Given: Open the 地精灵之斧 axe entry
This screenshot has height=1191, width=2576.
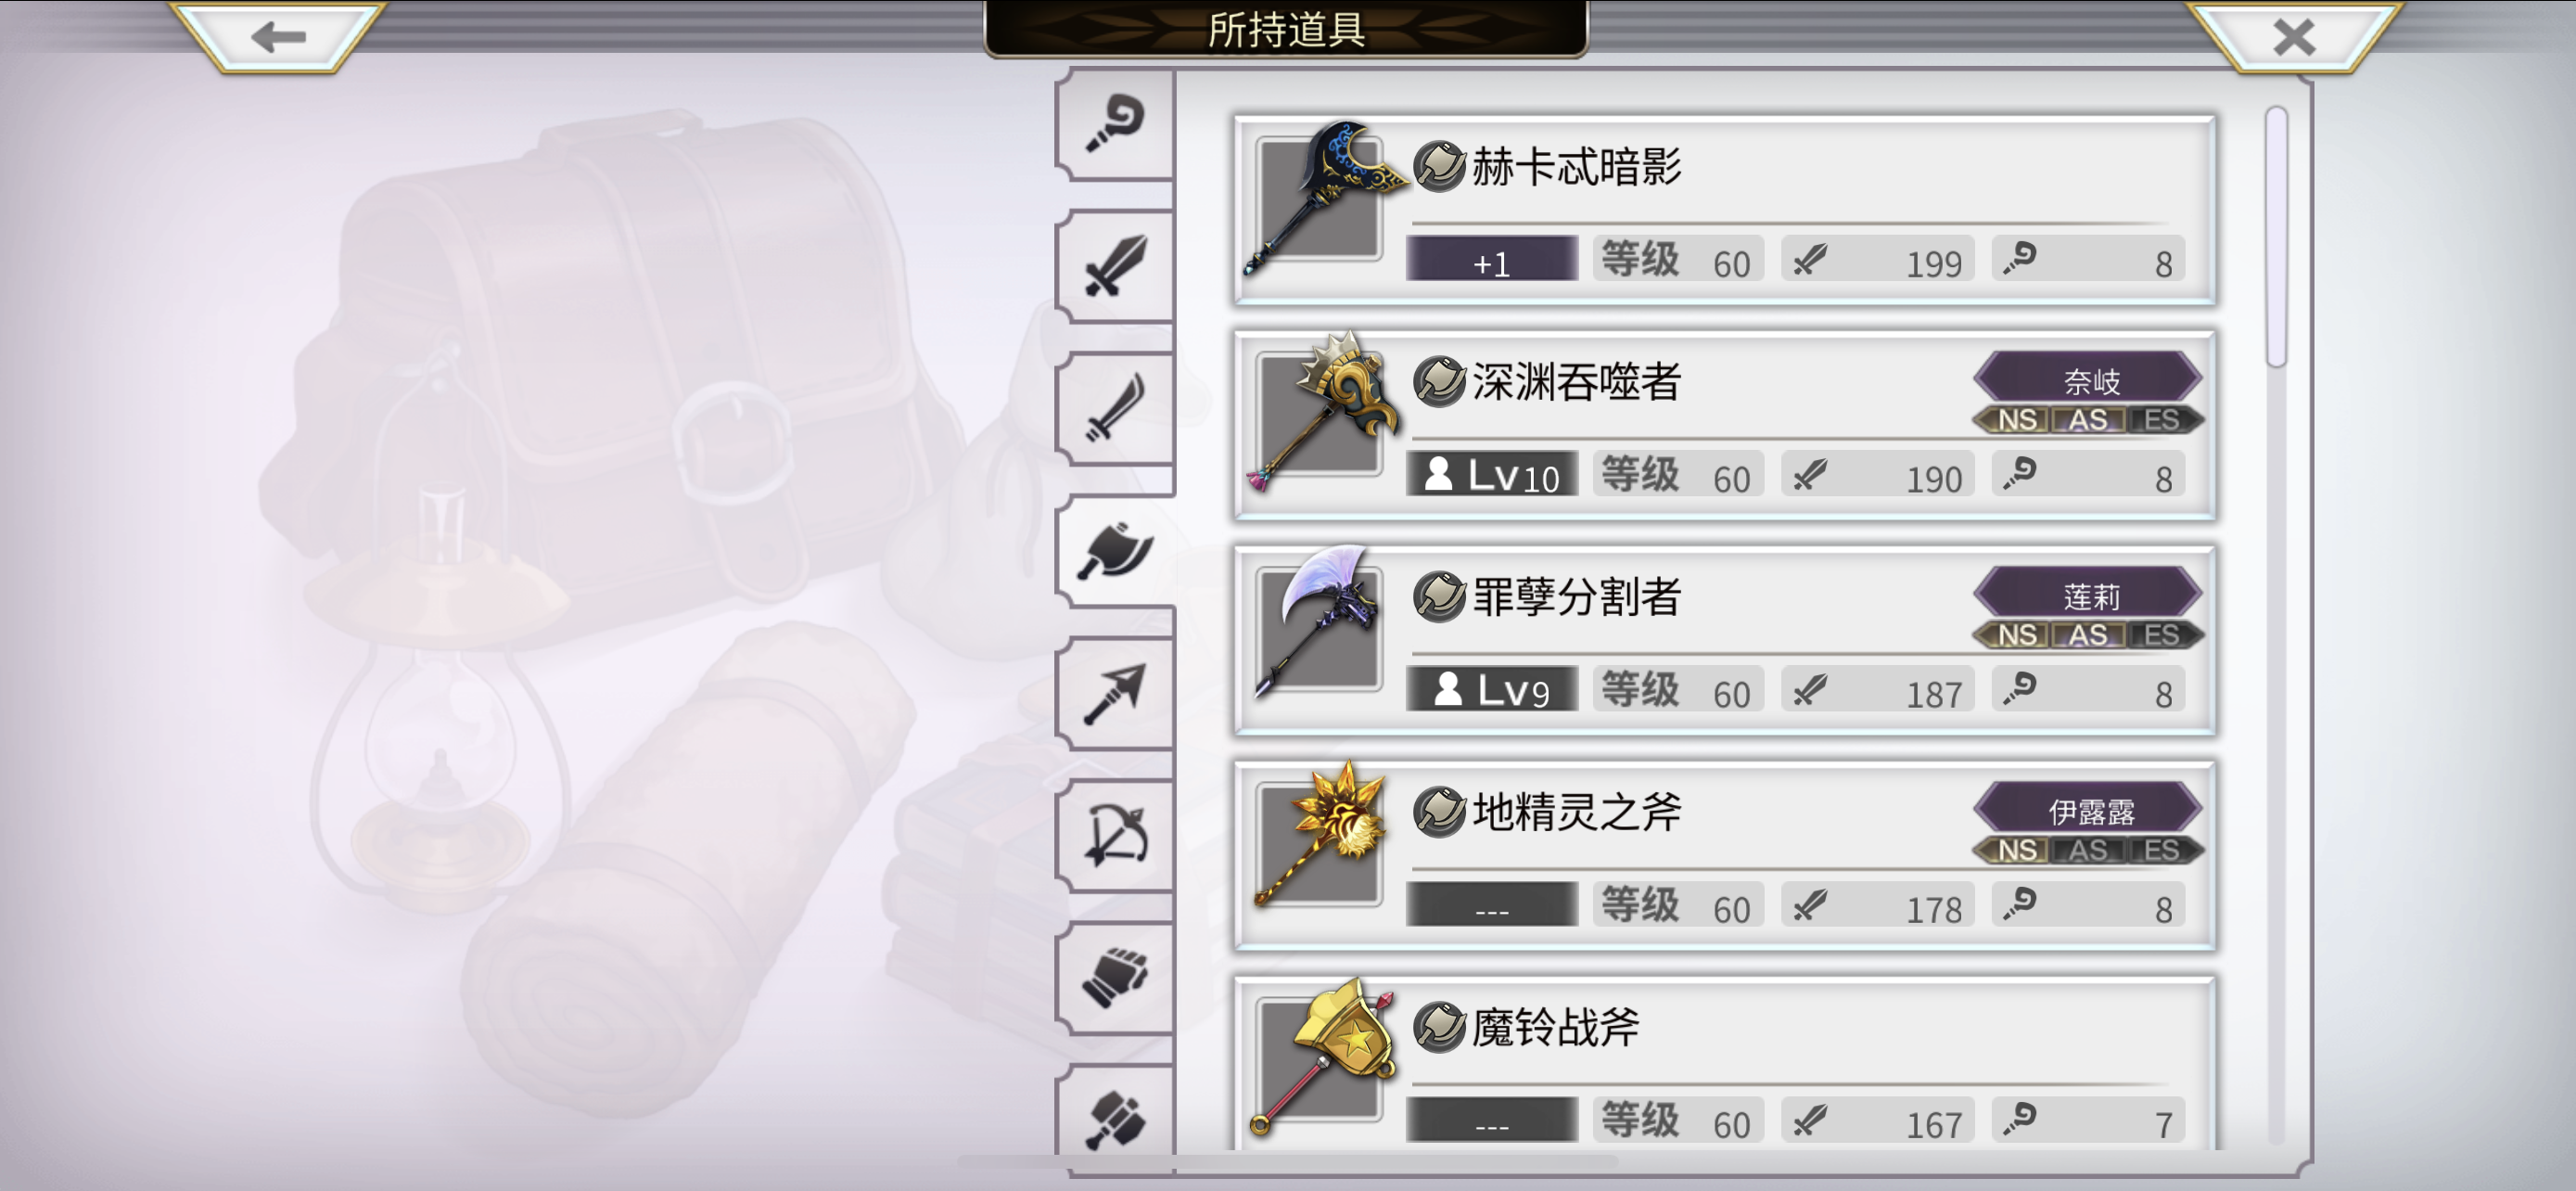Looking at the screenshot, I should (x=1725, y=855).
